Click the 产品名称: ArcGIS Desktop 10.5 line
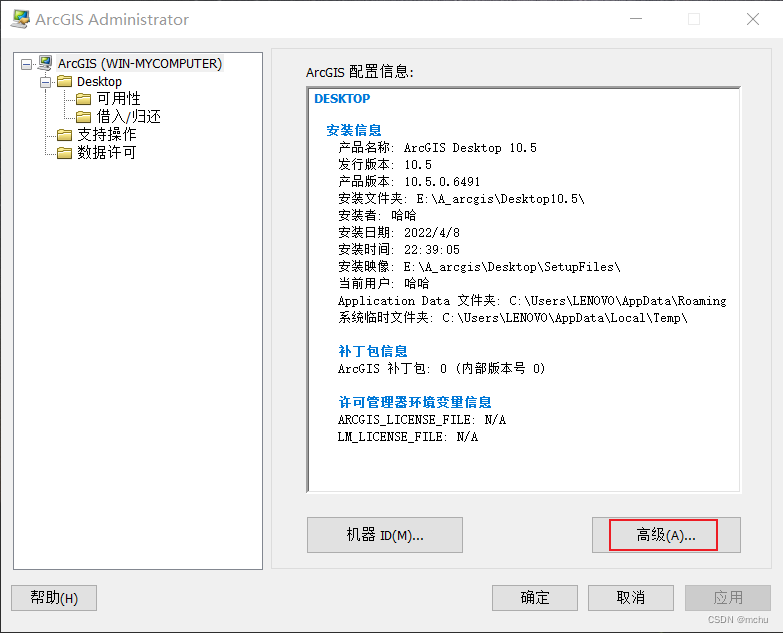The height and width of the screenshot is (633, 783). 437,148
